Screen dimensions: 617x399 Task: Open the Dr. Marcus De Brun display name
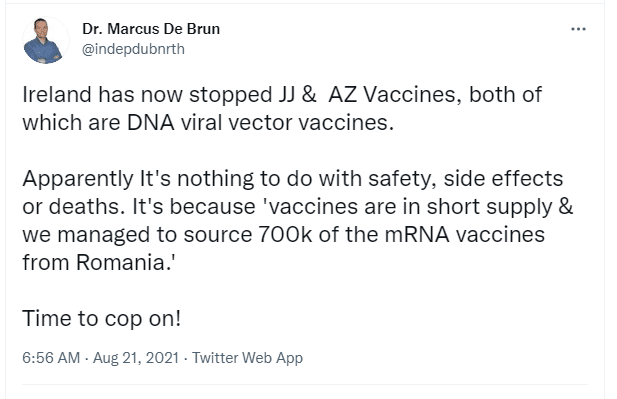[151, 29]
